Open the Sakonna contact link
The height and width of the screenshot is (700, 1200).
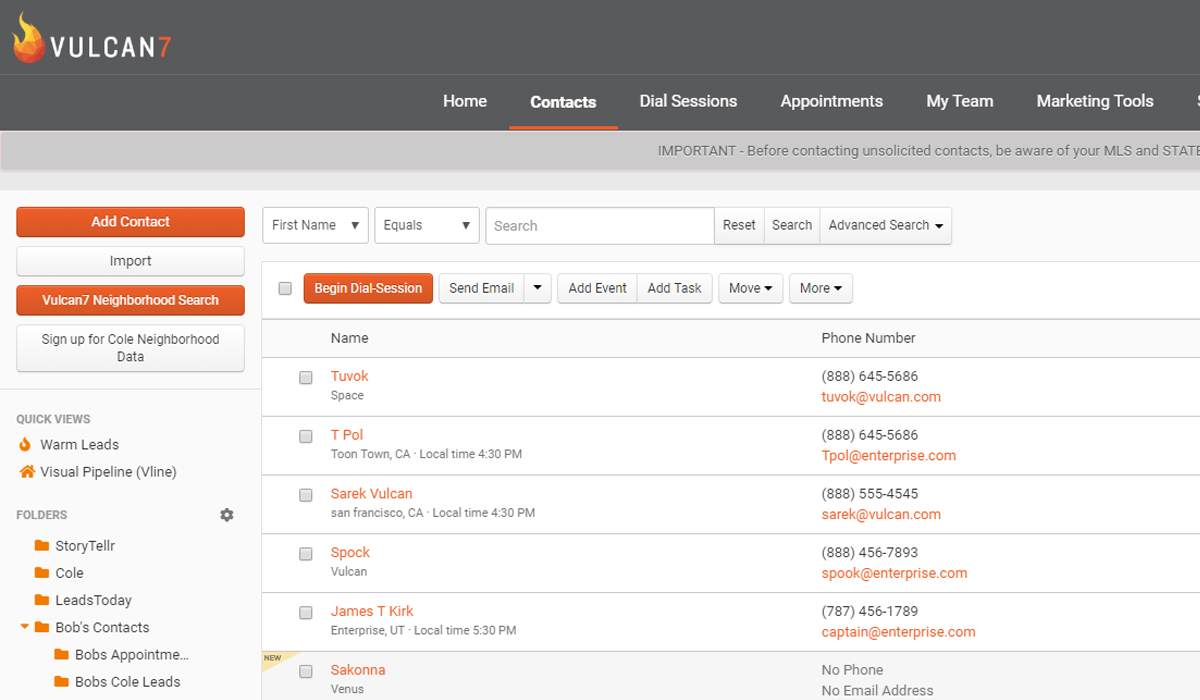click(x=358, y=670)
